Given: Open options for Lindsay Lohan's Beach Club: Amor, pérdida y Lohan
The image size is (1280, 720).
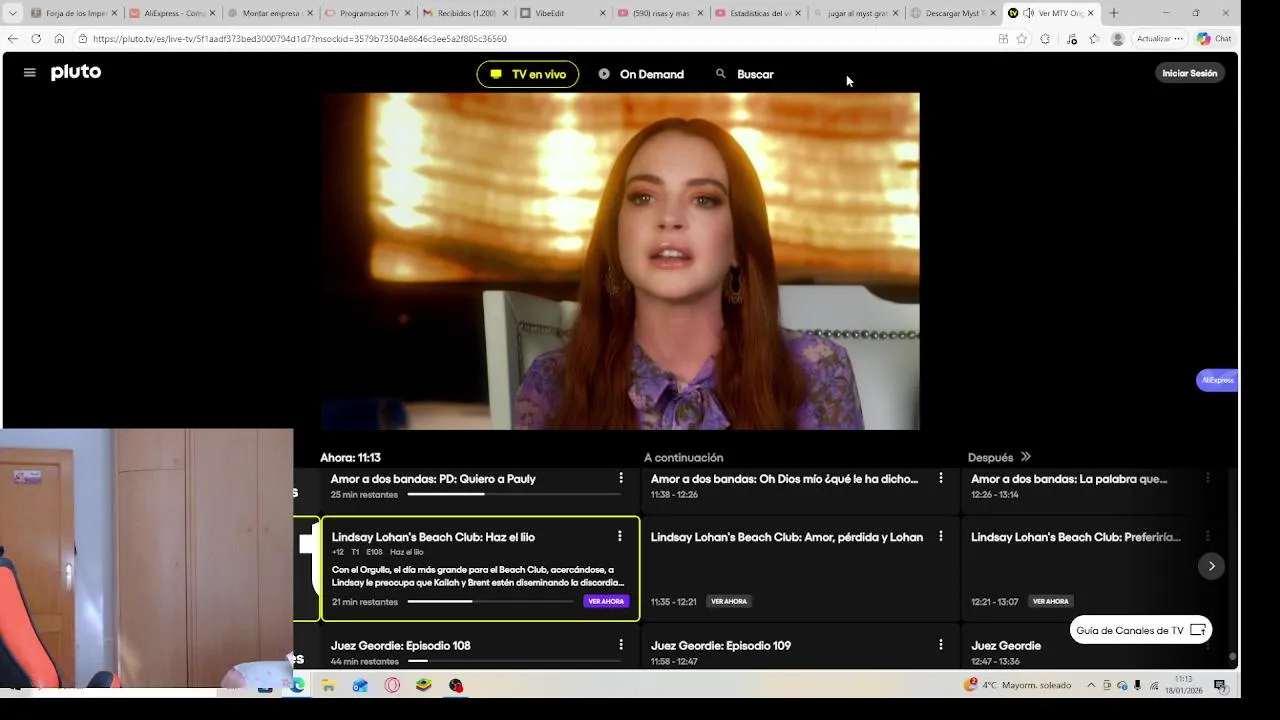Looking at the screenshot, I should tap(941, 537).
